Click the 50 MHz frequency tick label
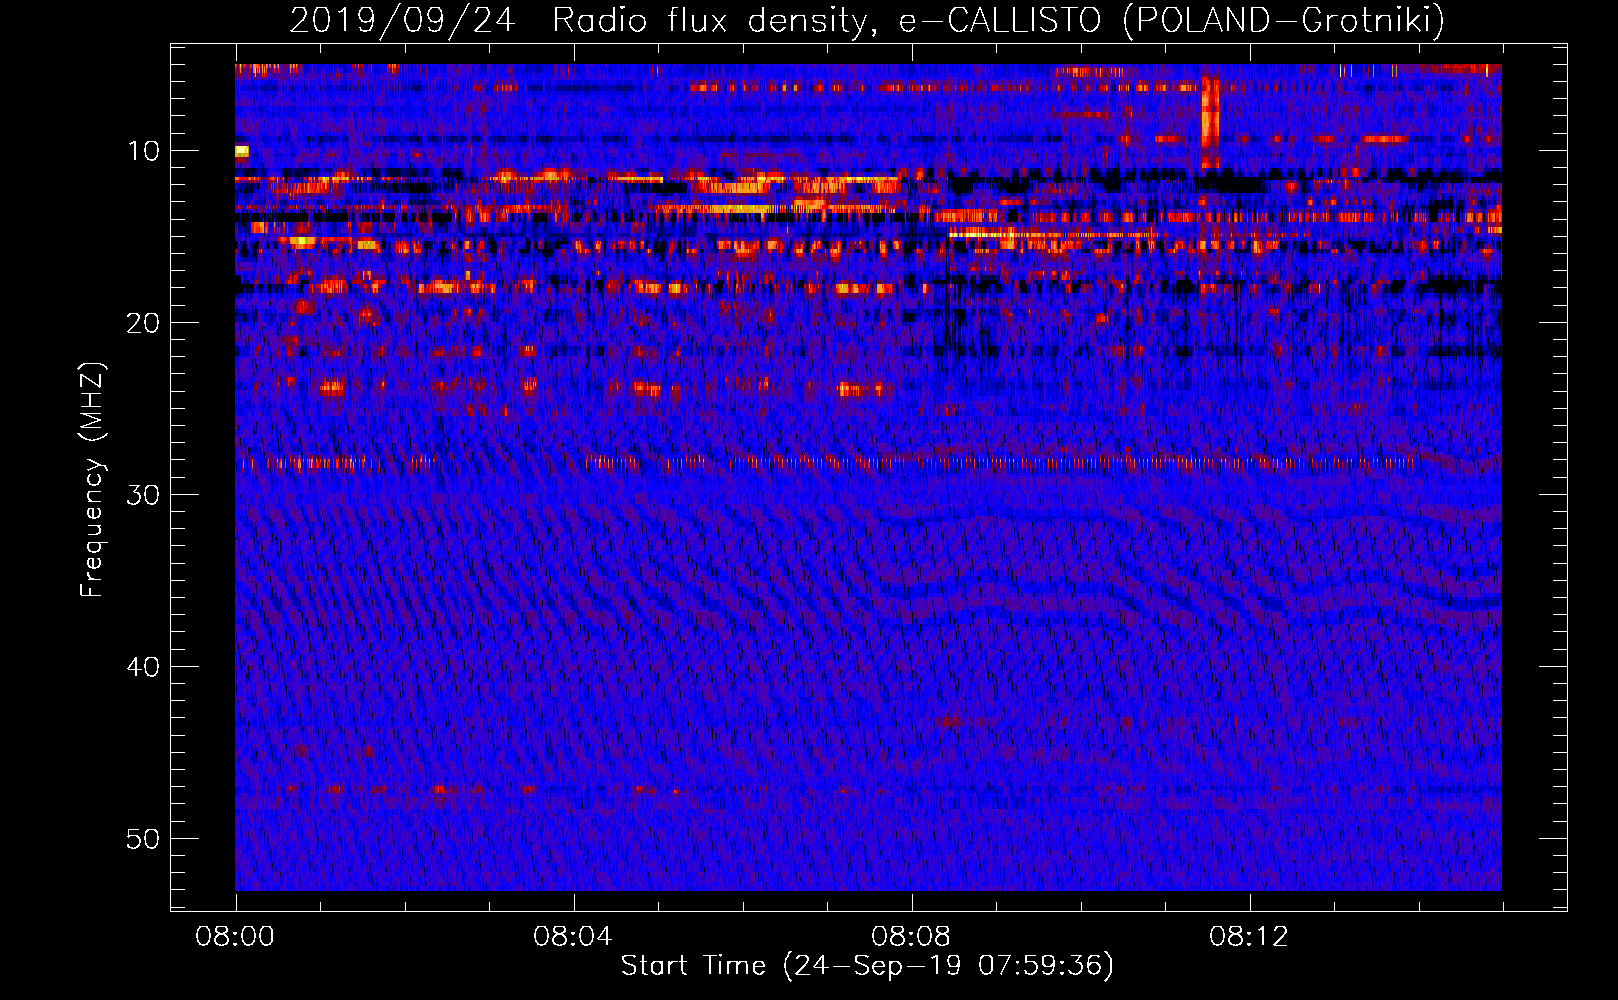This screenshot has width=1618, height=1000. [x=144, y=839]
